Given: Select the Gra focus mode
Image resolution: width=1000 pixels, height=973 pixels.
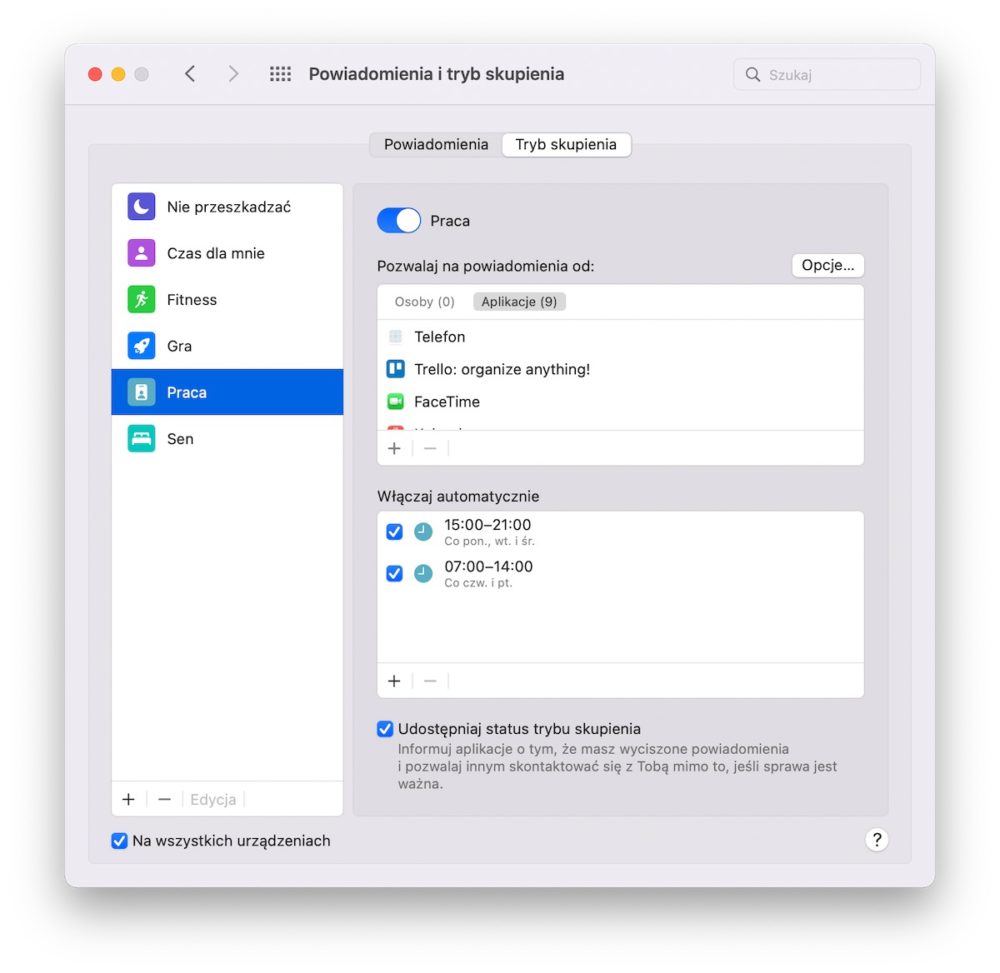Looking at the screenshot, I should [227, 346].
